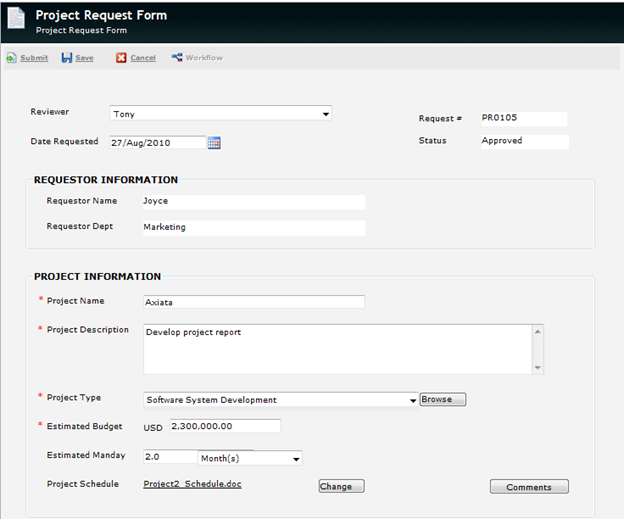Click the Requestor Name label
The image size is (624, 520).
coord(82,201)
